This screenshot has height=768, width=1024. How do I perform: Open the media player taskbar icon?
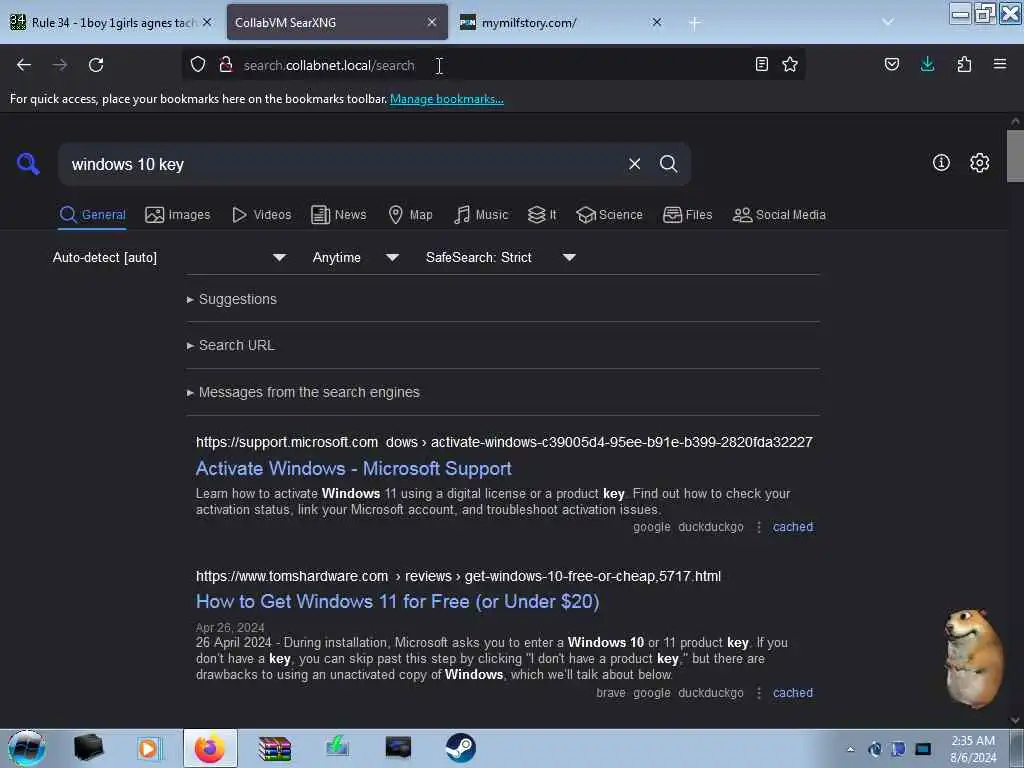coord(149,748)
